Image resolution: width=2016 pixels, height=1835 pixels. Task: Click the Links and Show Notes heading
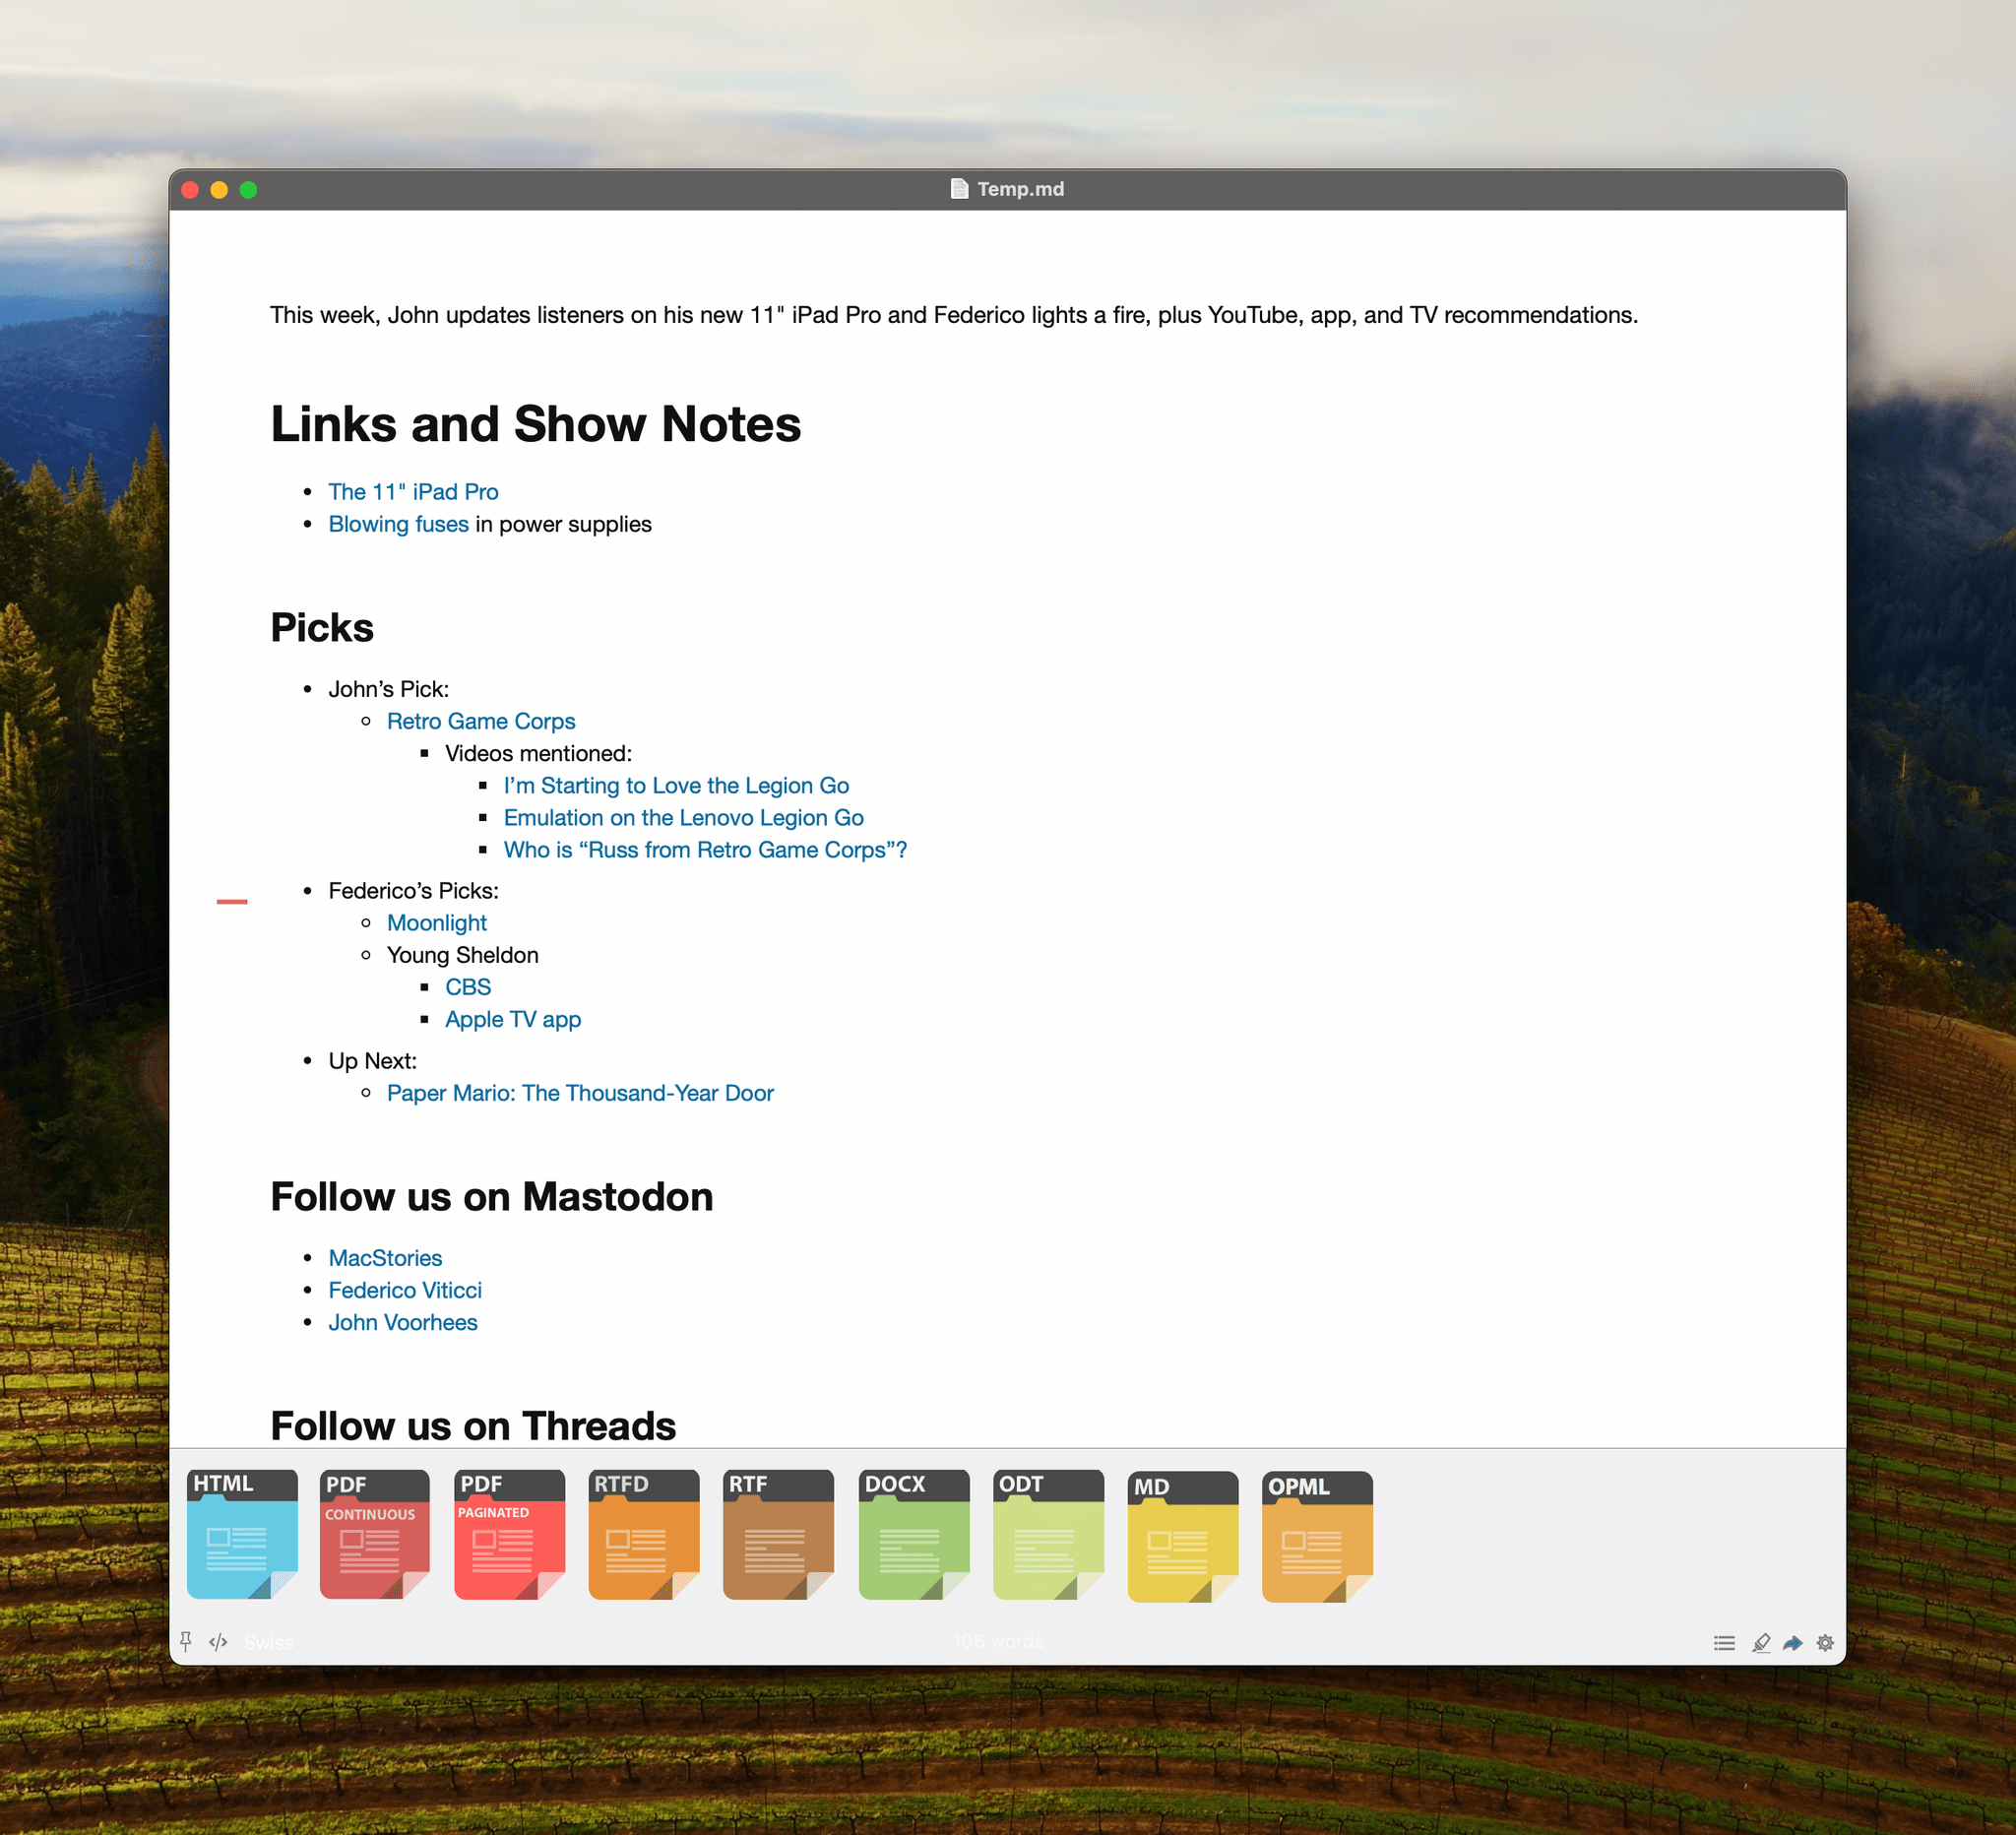coord(536,424)
